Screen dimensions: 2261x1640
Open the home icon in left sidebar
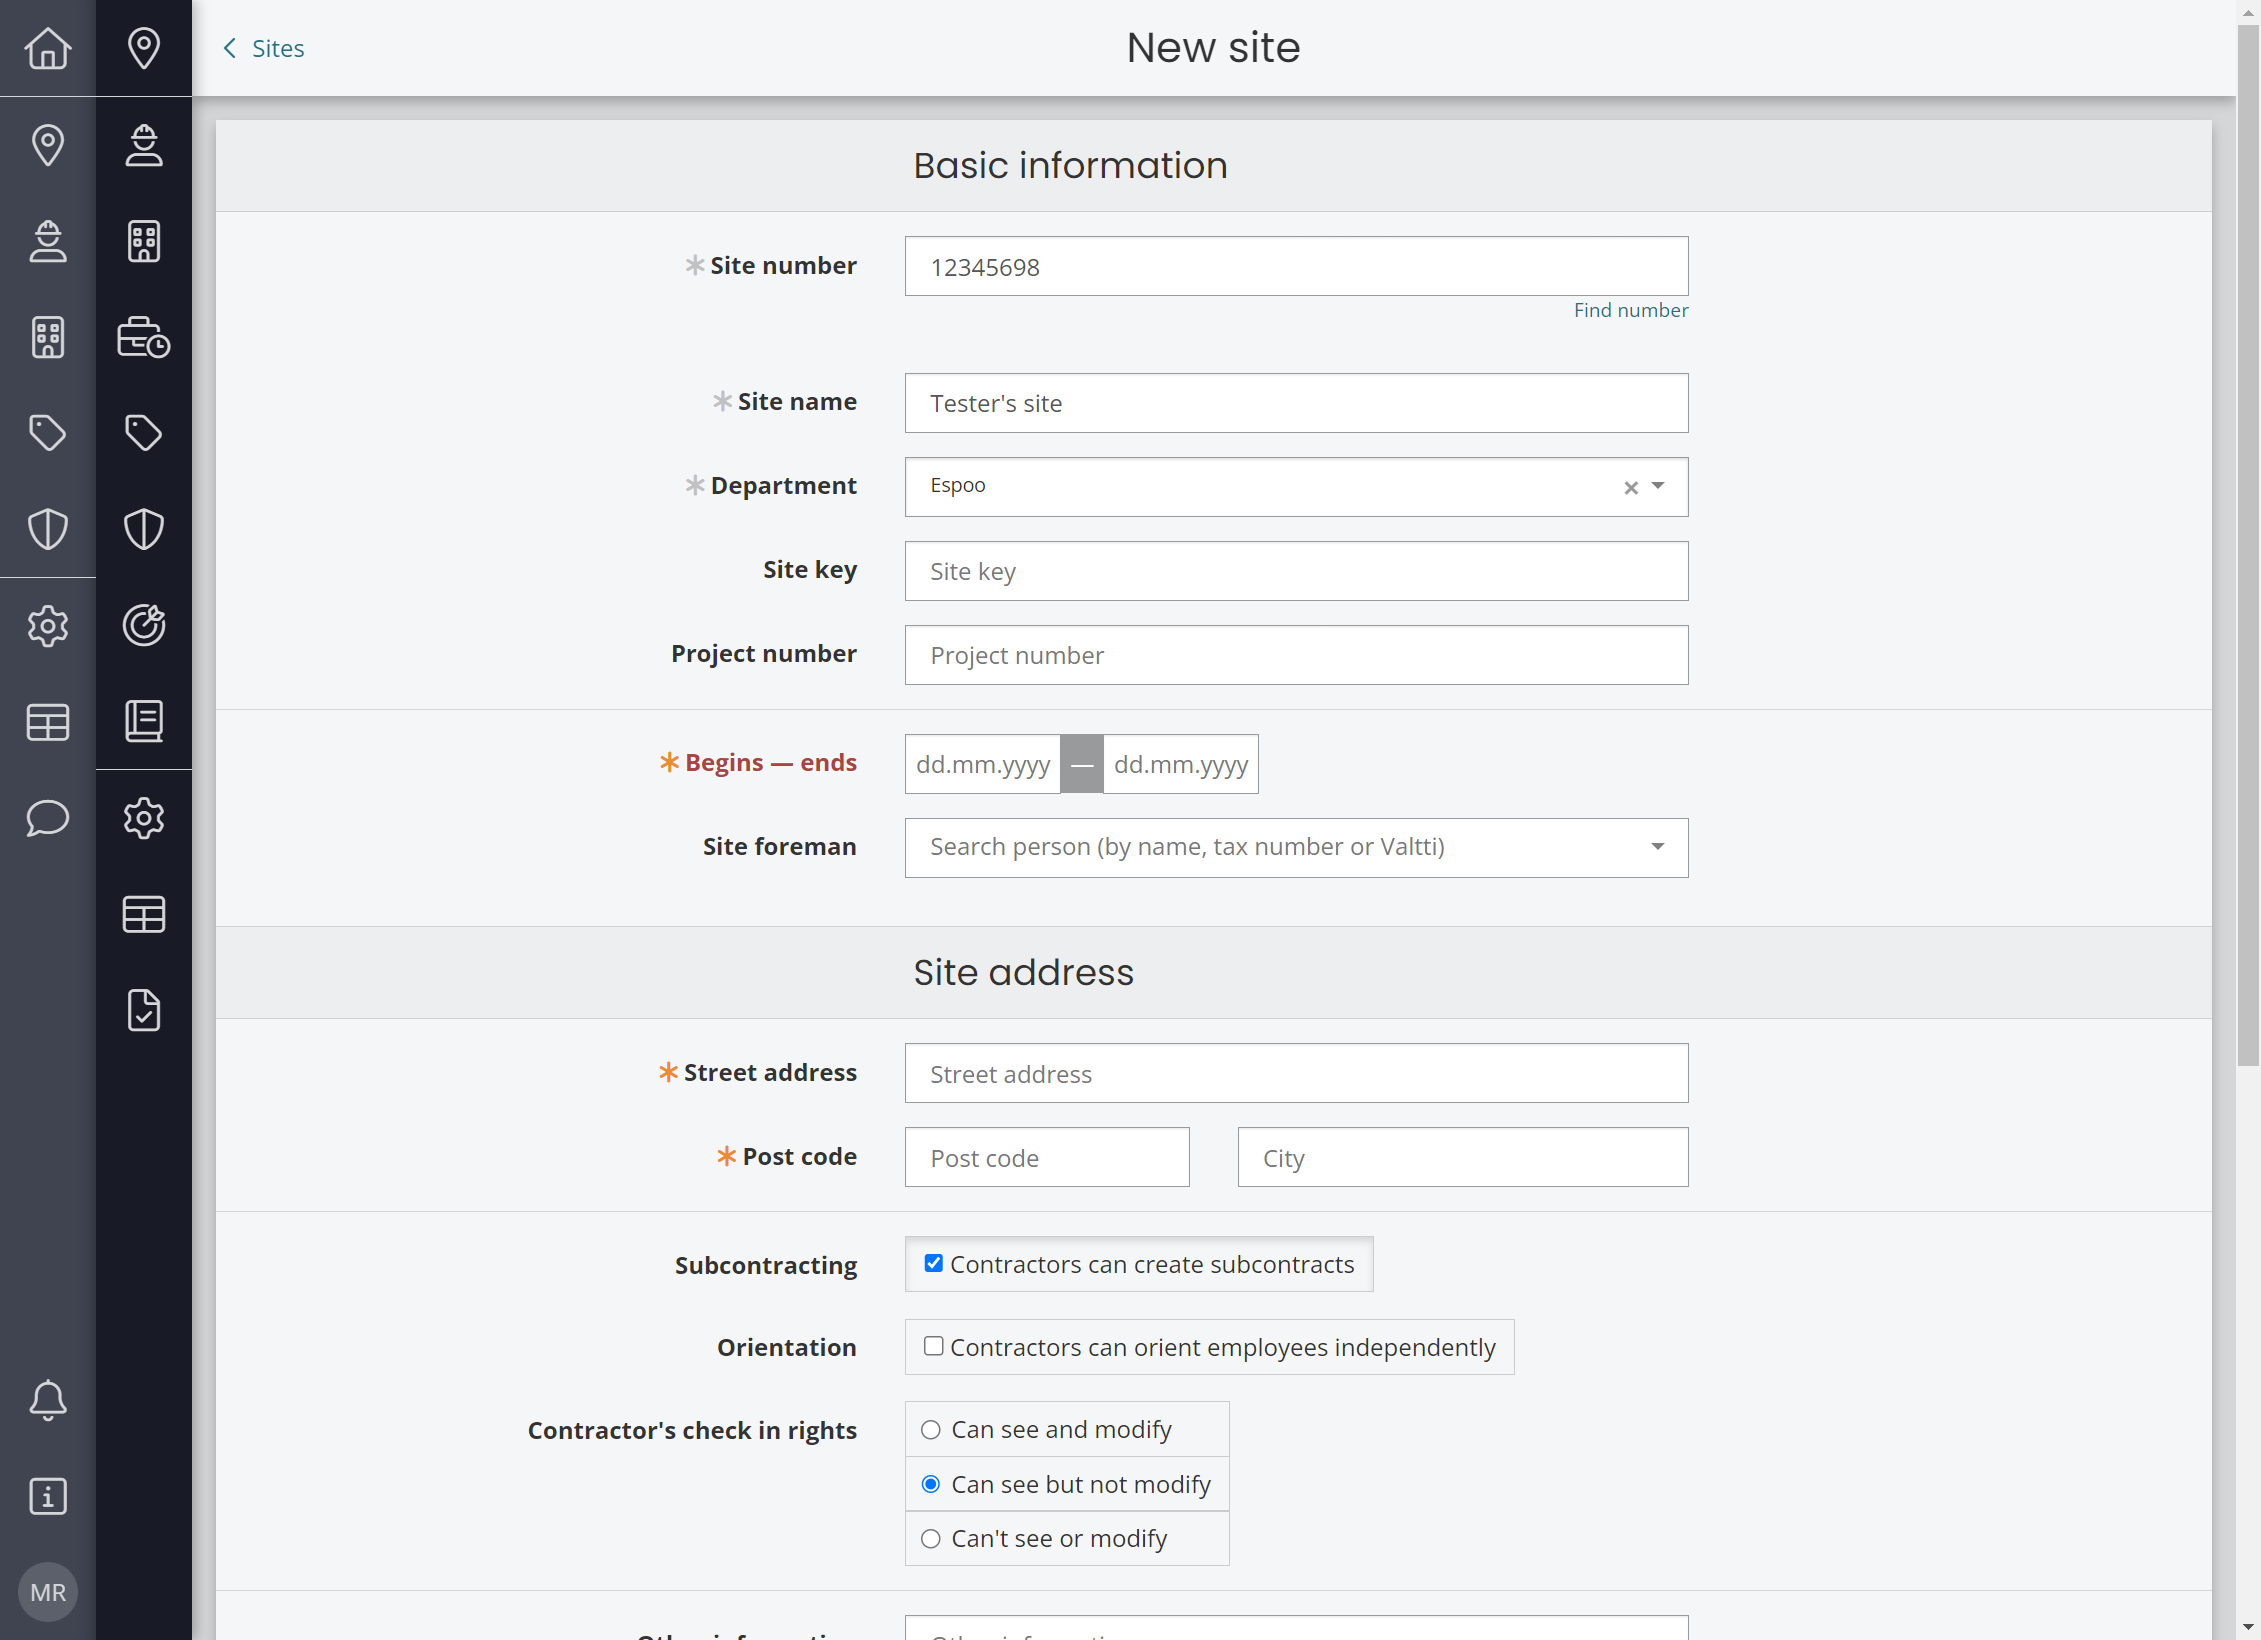tap(48, 48)
